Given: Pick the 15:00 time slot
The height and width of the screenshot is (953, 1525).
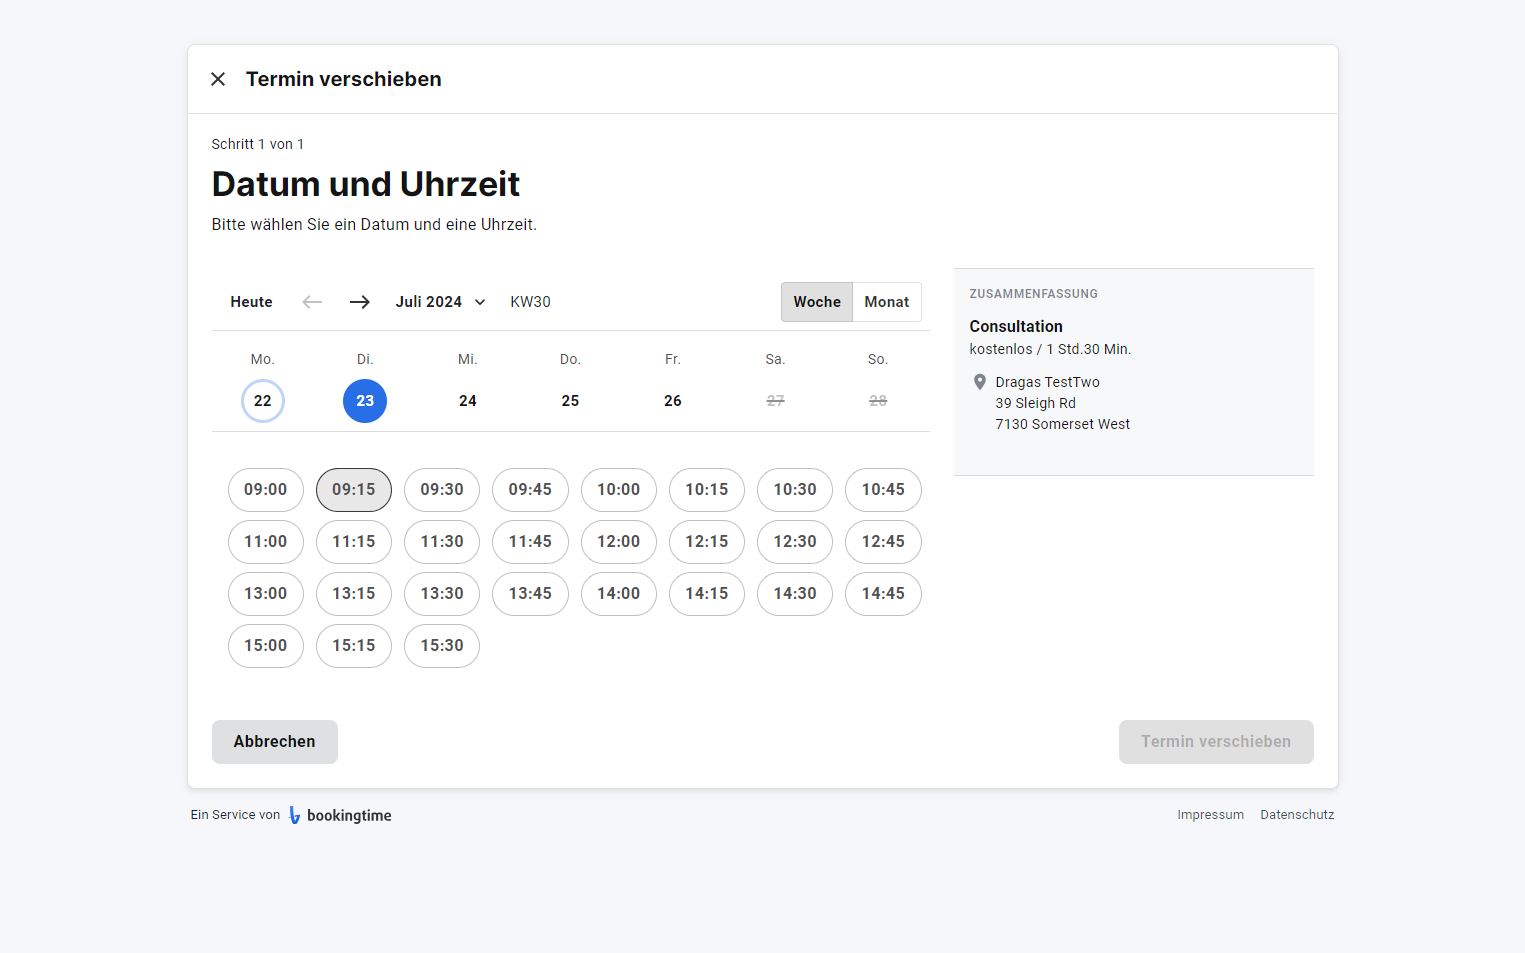Looking at the screenshot, I should (x=266, y=646).
